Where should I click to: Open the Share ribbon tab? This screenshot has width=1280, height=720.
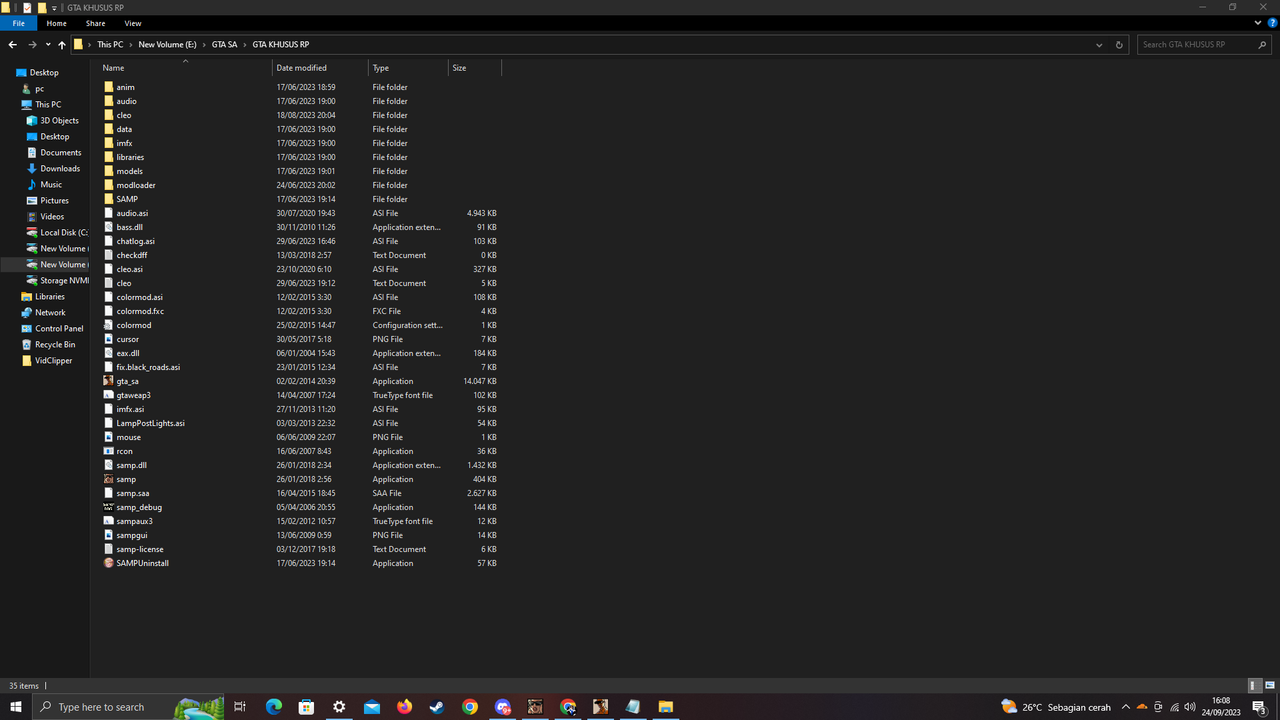[x=95, y=23]
